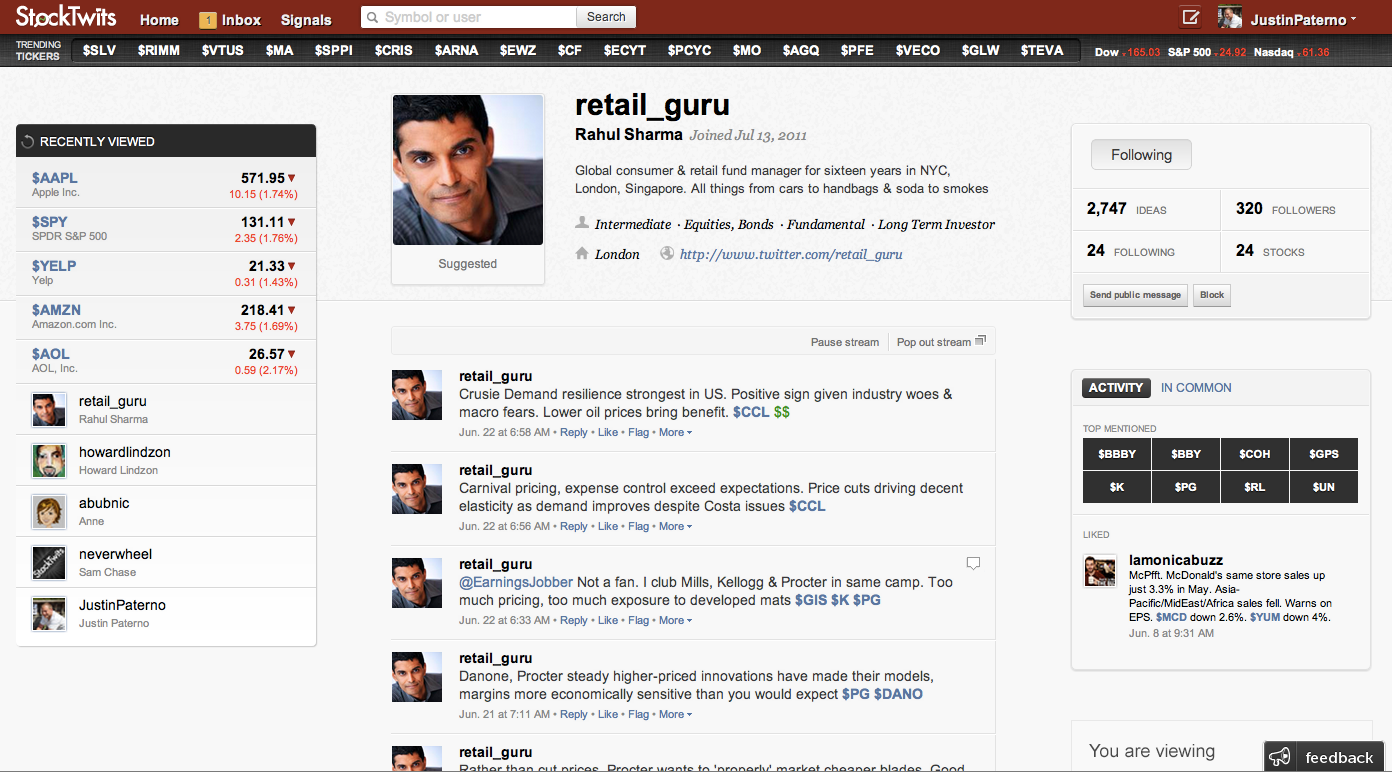
Task: Expand More menu on Carnival pricing post
Action: [675, 526]
